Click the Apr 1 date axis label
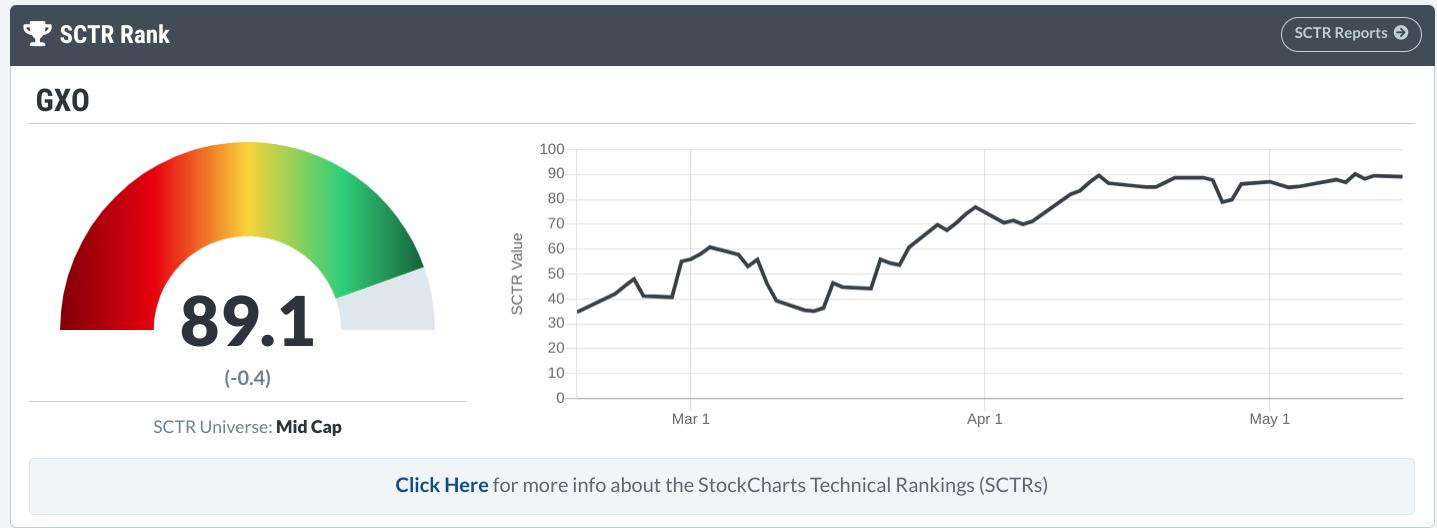This screenshot has width=1437, height=528. (x=984, y=419)
